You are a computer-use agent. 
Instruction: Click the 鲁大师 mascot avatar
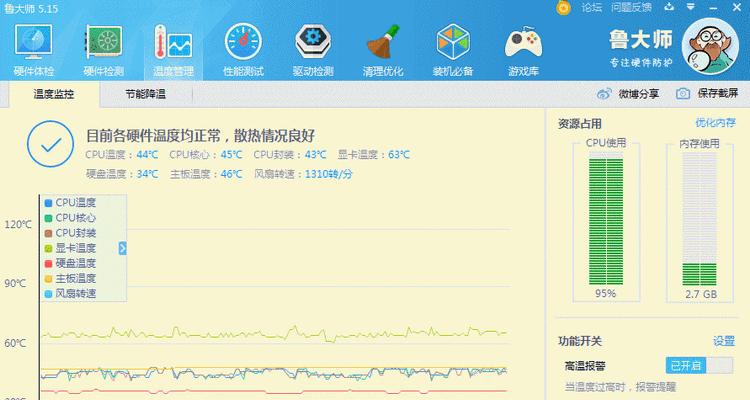click(x=710, y=47)
